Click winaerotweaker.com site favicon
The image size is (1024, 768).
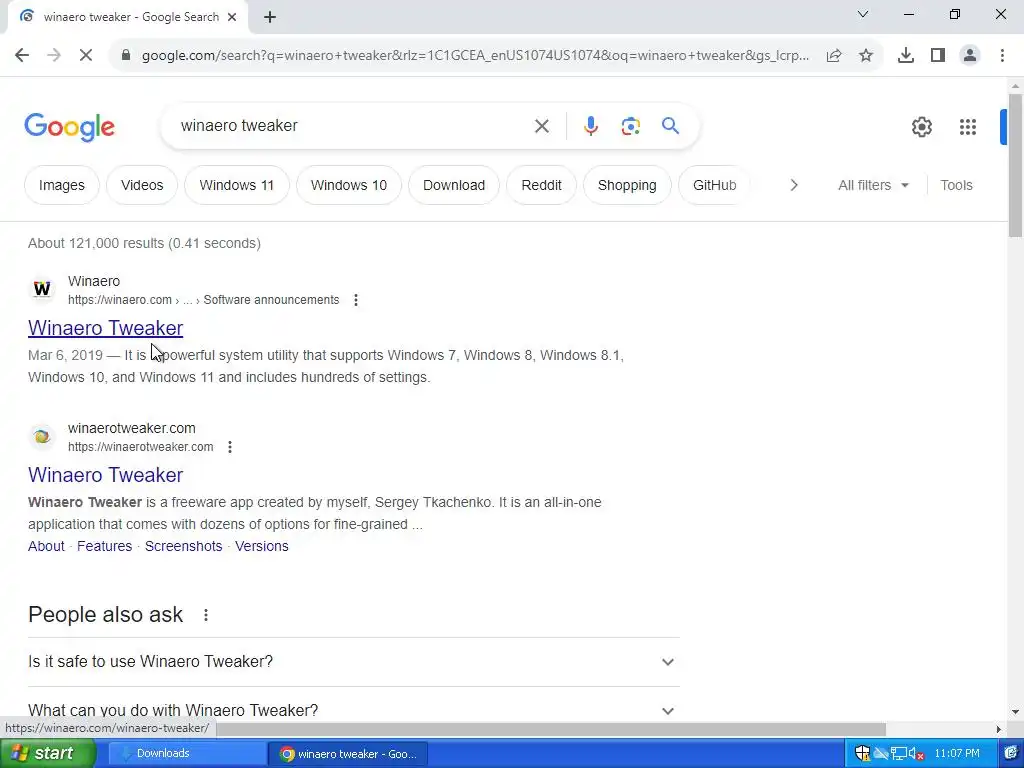point(42,436)
